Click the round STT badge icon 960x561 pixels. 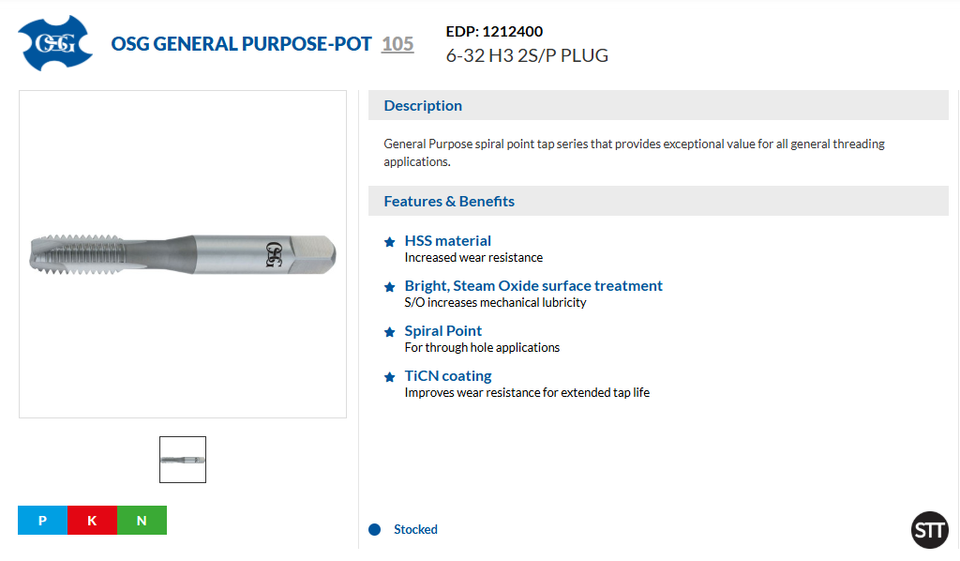[x=929, y=530]
